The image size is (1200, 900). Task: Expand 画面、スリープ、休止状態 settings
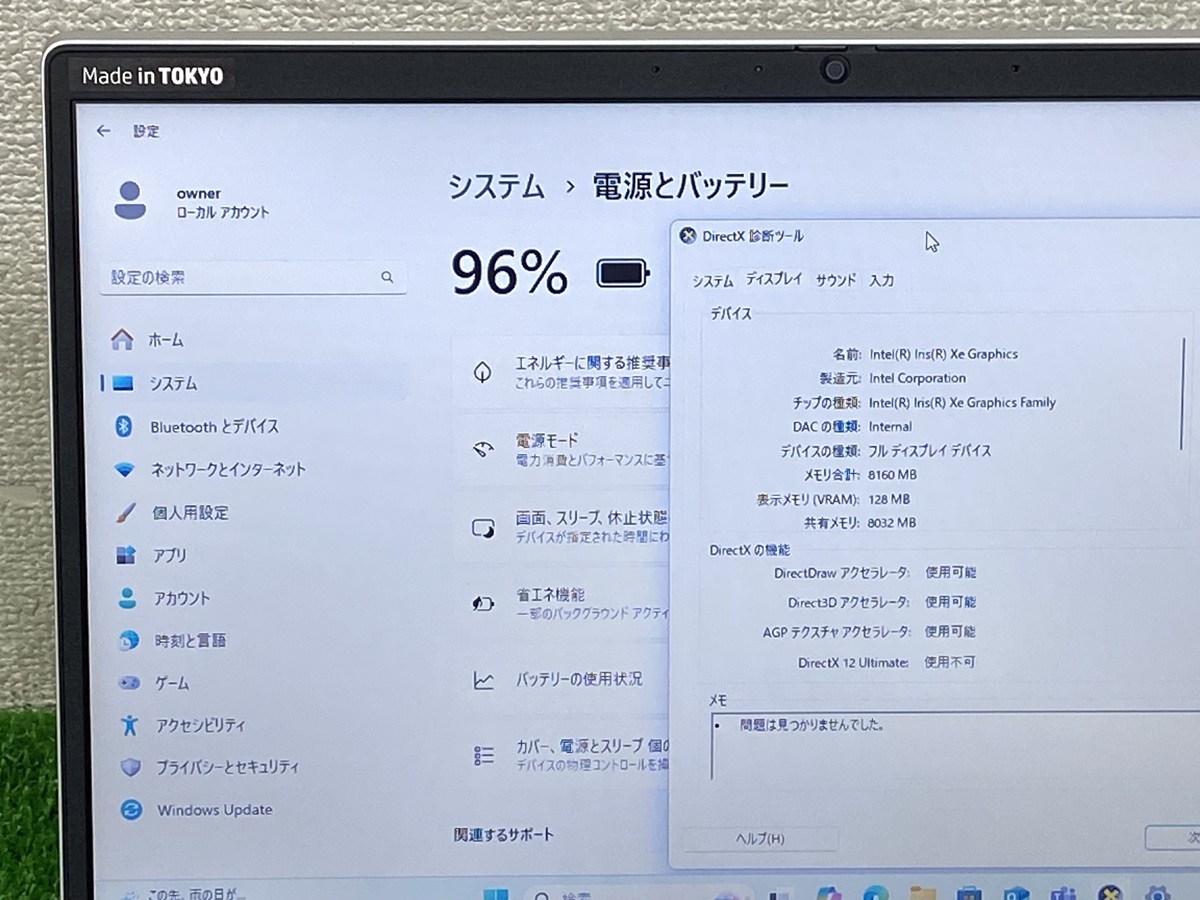561,527
